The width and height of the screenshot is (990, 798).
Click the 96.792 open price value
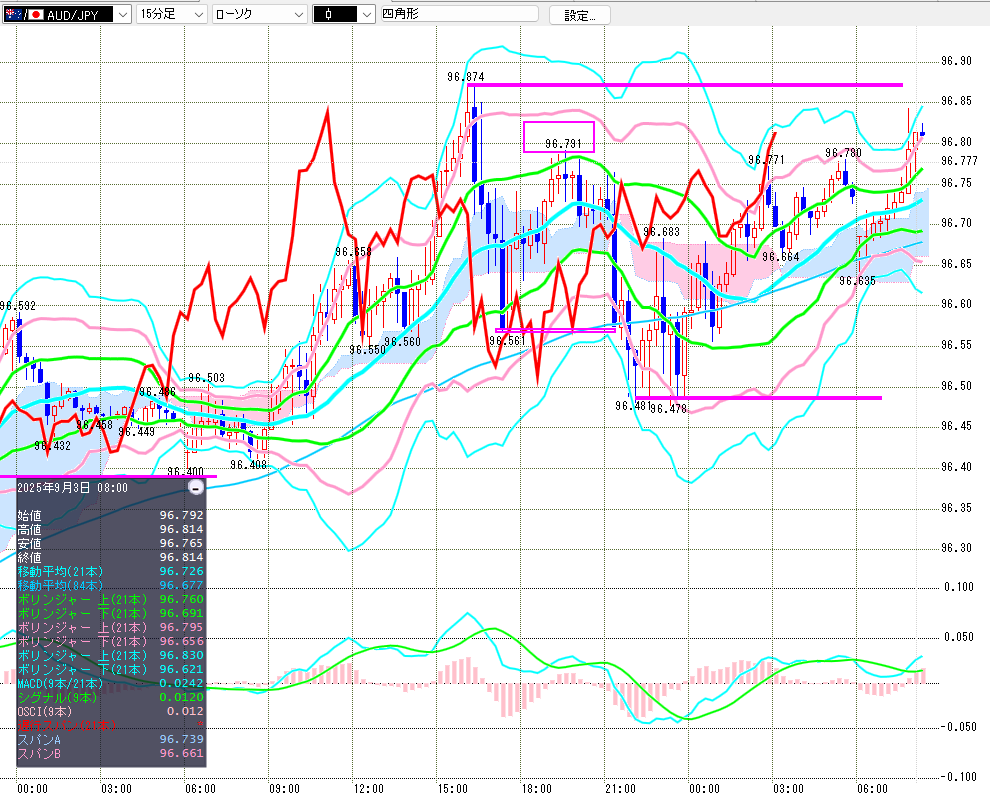tap(181, 515)
